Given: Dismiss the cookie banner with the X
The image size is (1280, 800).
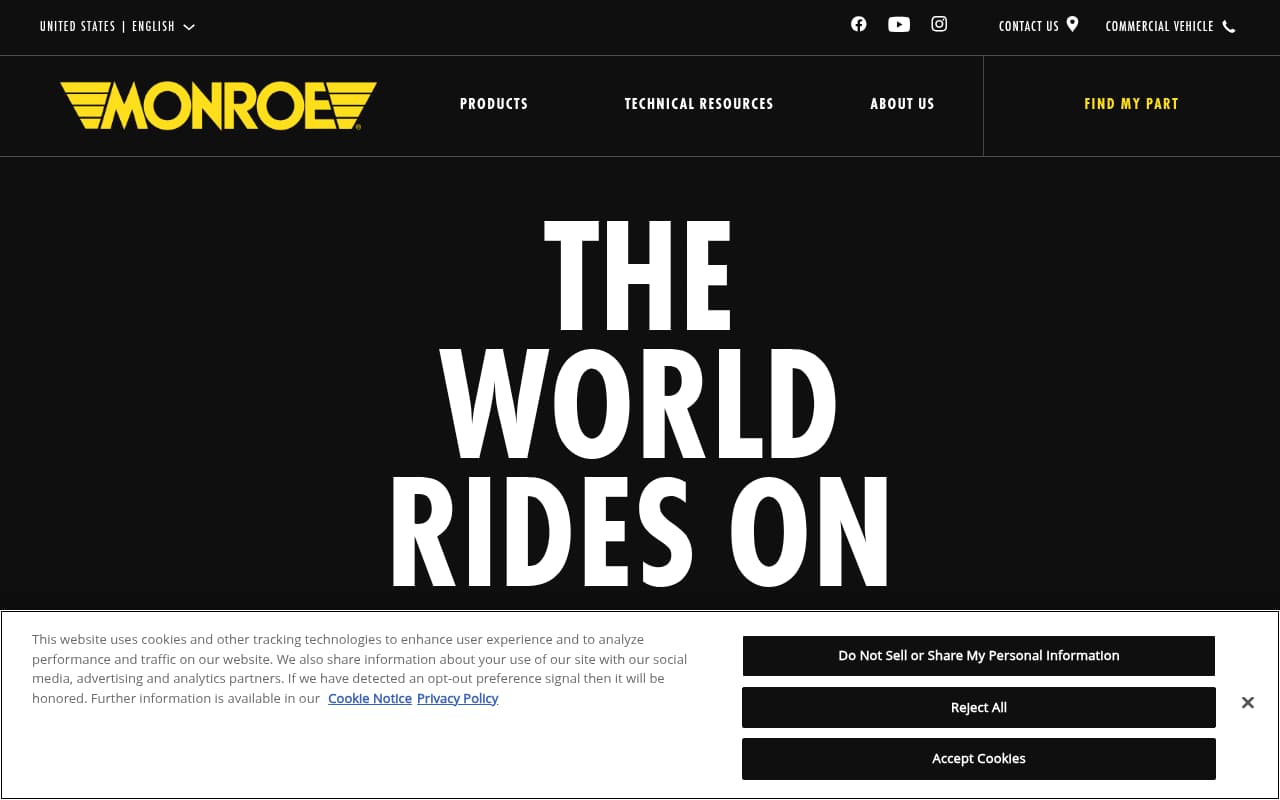Looking at the screenshot, I should click(x=1247, y=702).
